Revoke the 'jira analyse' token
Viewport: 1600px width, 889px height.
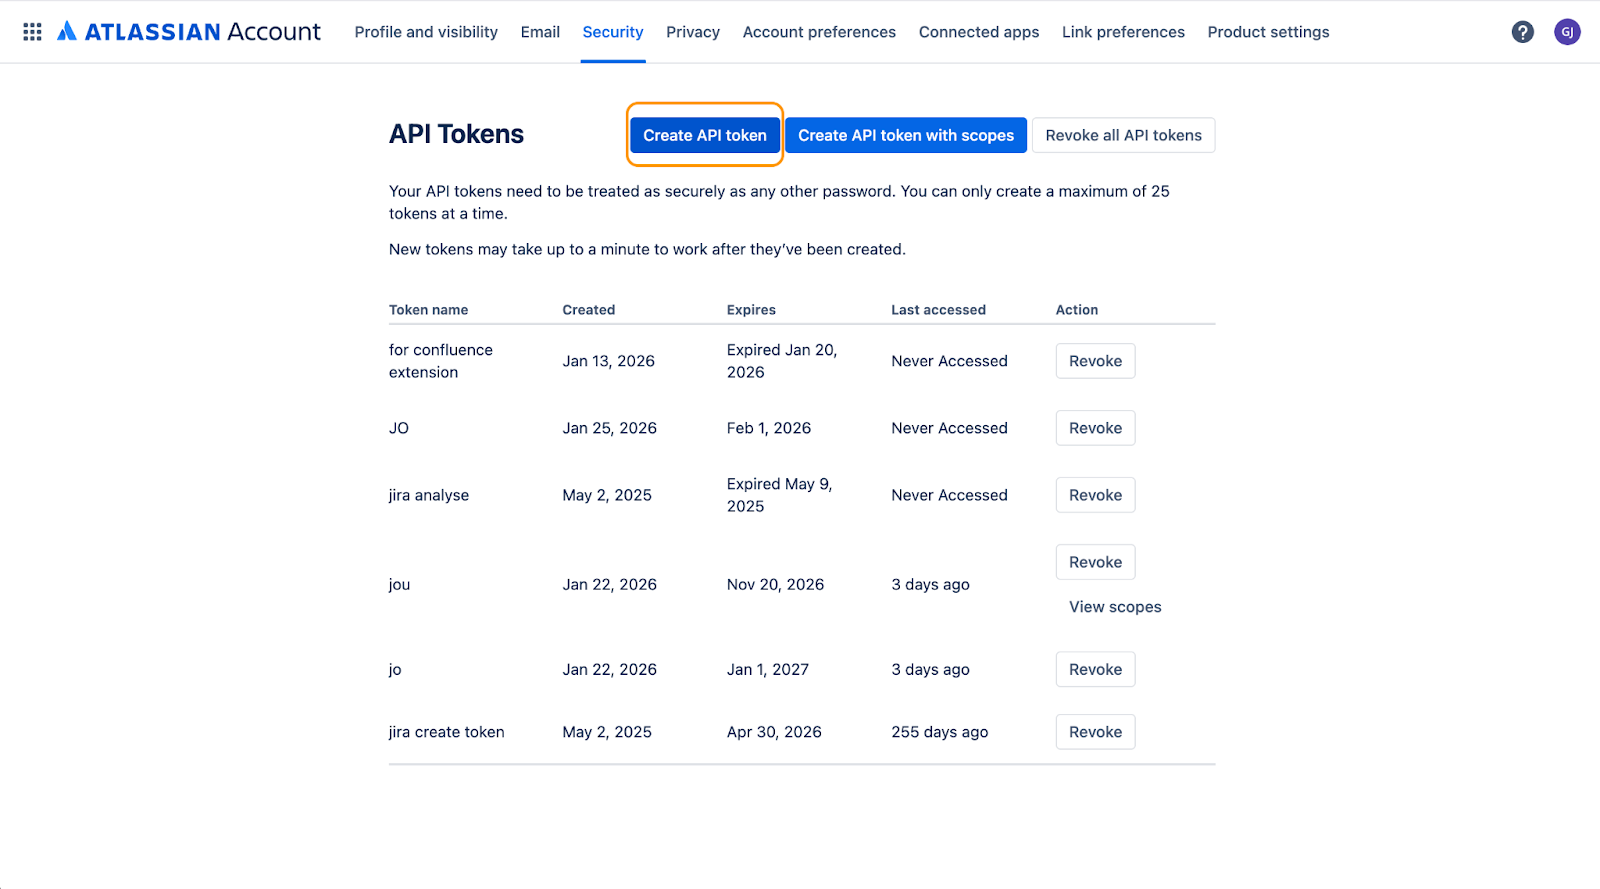[x=1095, y=495]
